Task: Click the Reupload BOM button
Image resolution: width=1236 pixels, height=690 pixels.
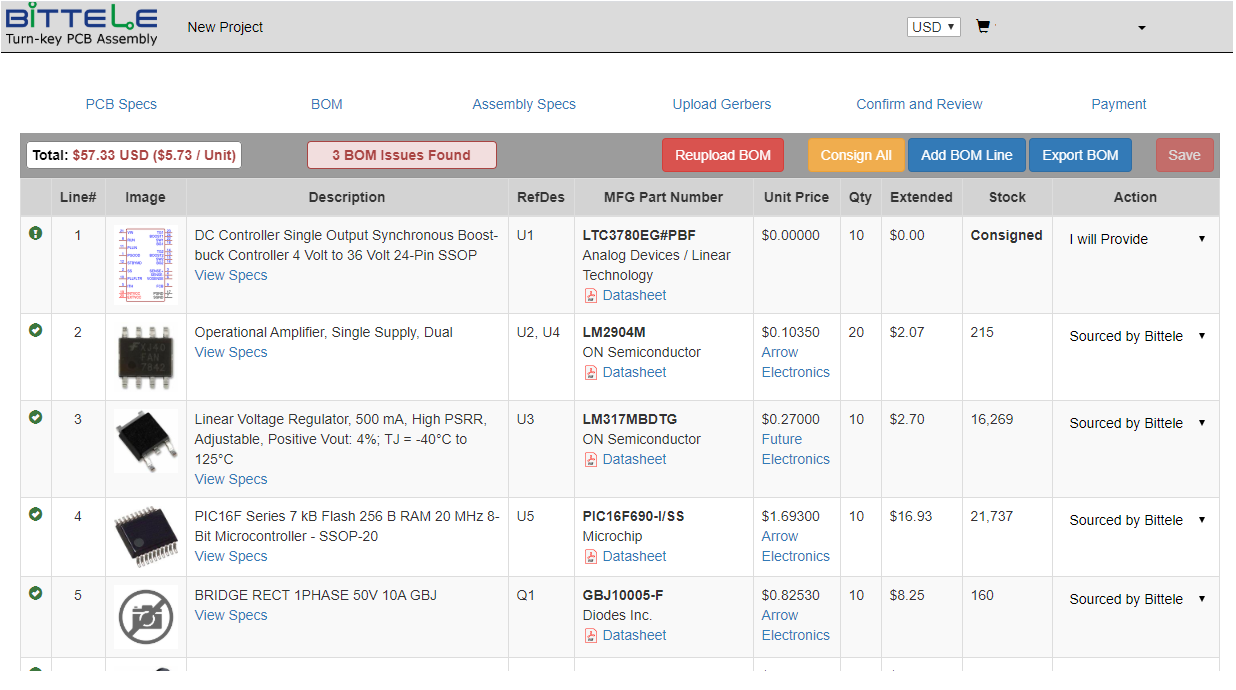Action: 723,155
